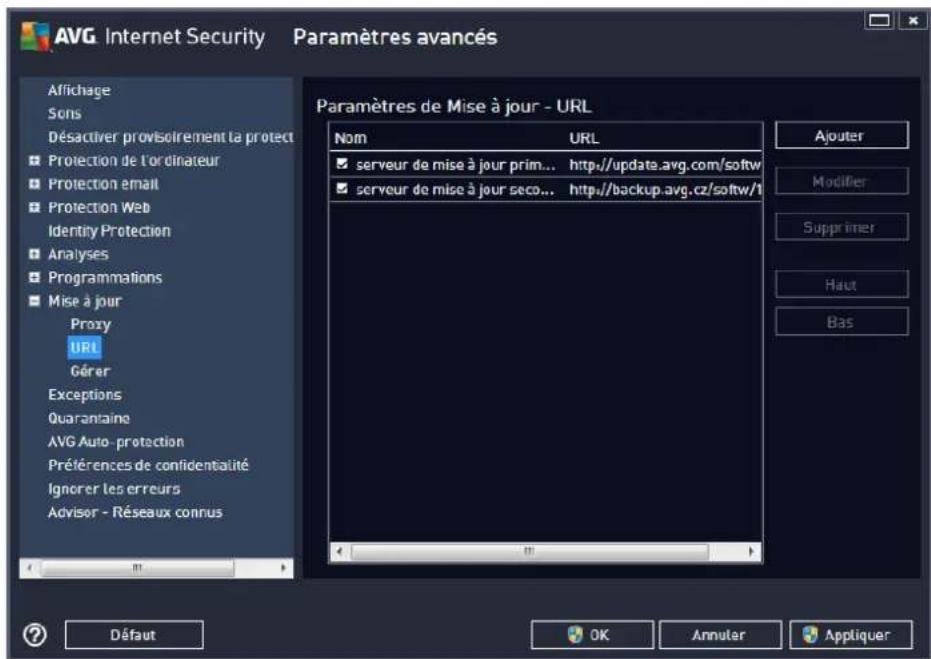The image size is (931, 659).
Task: Click URL list scrollbar left arrow
Action: pos(339,552)
